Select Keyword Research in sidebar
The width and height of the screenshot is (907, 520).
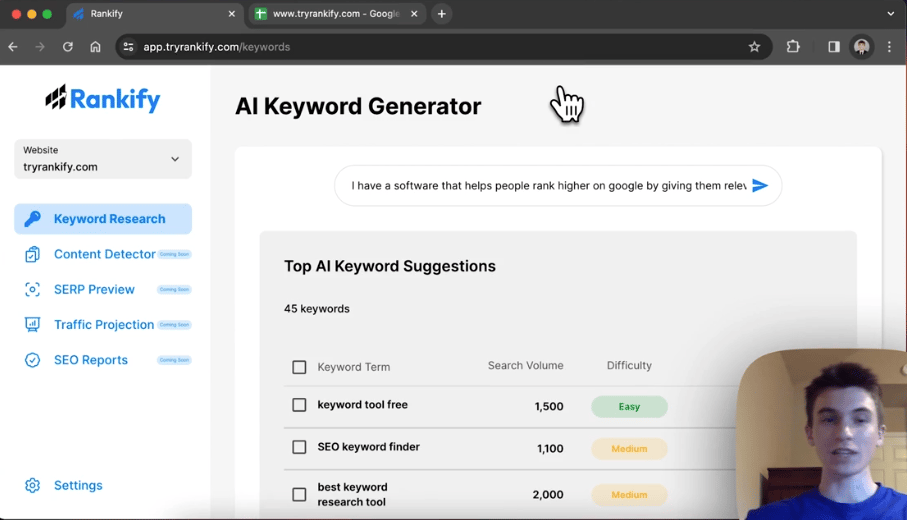(103, 219)
